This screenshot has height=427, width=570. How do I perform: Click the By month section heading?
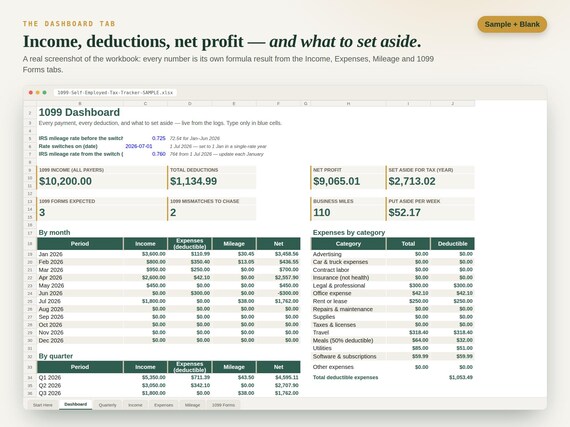click(55, 233)
